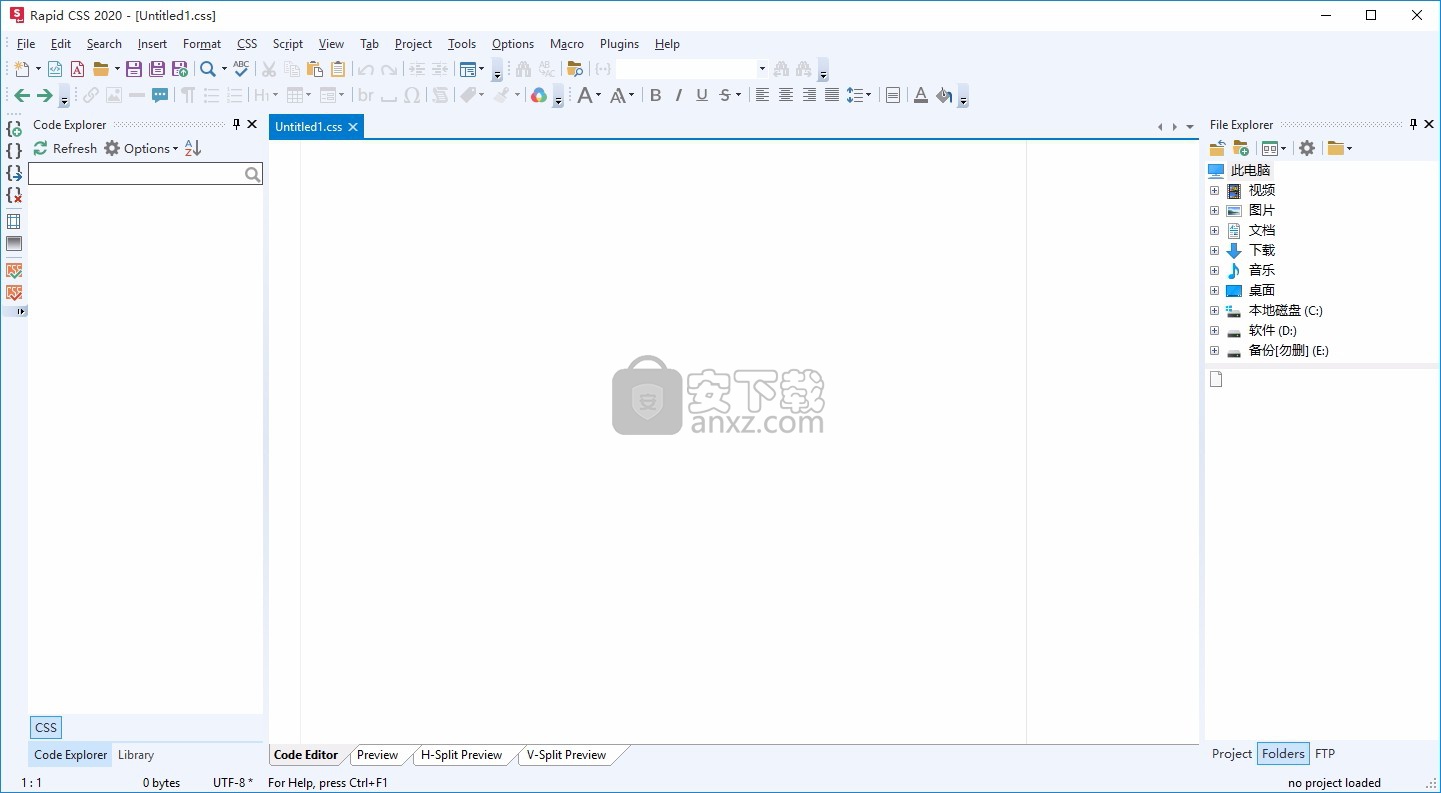Set justify alignment
The image size is (1441, 793).
point(832,95)
